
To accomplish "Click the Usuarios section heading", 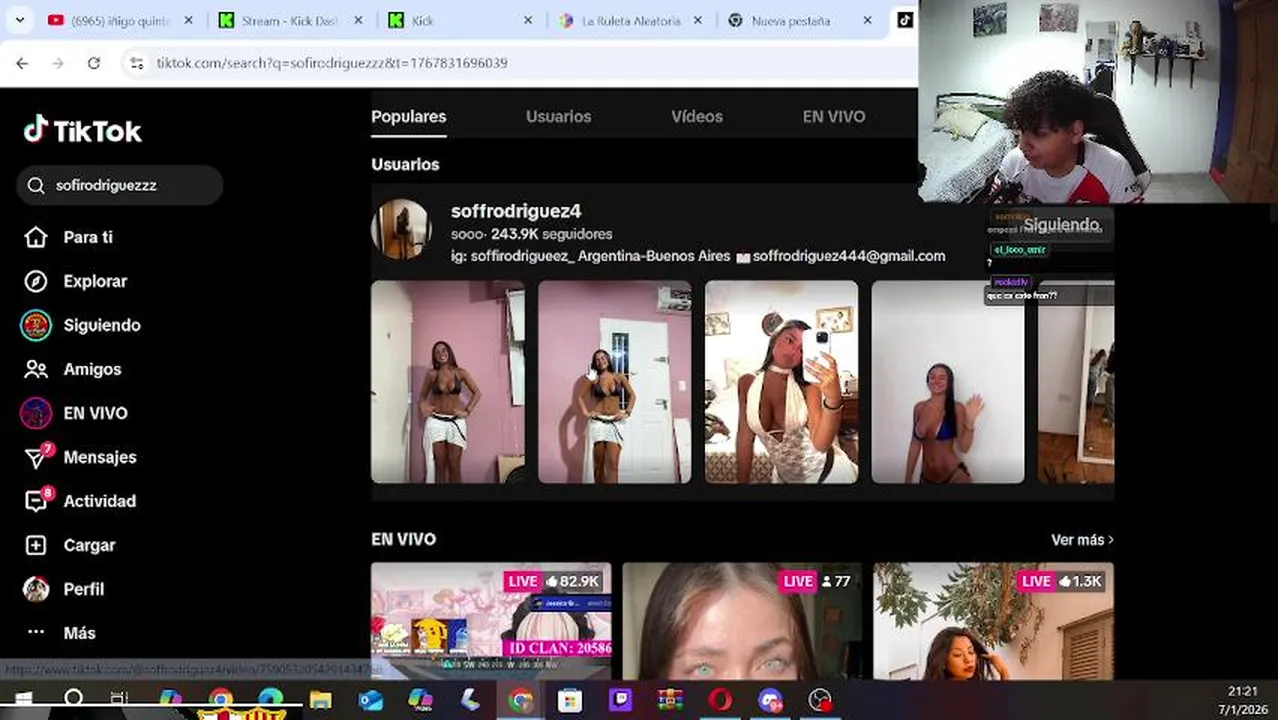I will click(x=405, y=164).
